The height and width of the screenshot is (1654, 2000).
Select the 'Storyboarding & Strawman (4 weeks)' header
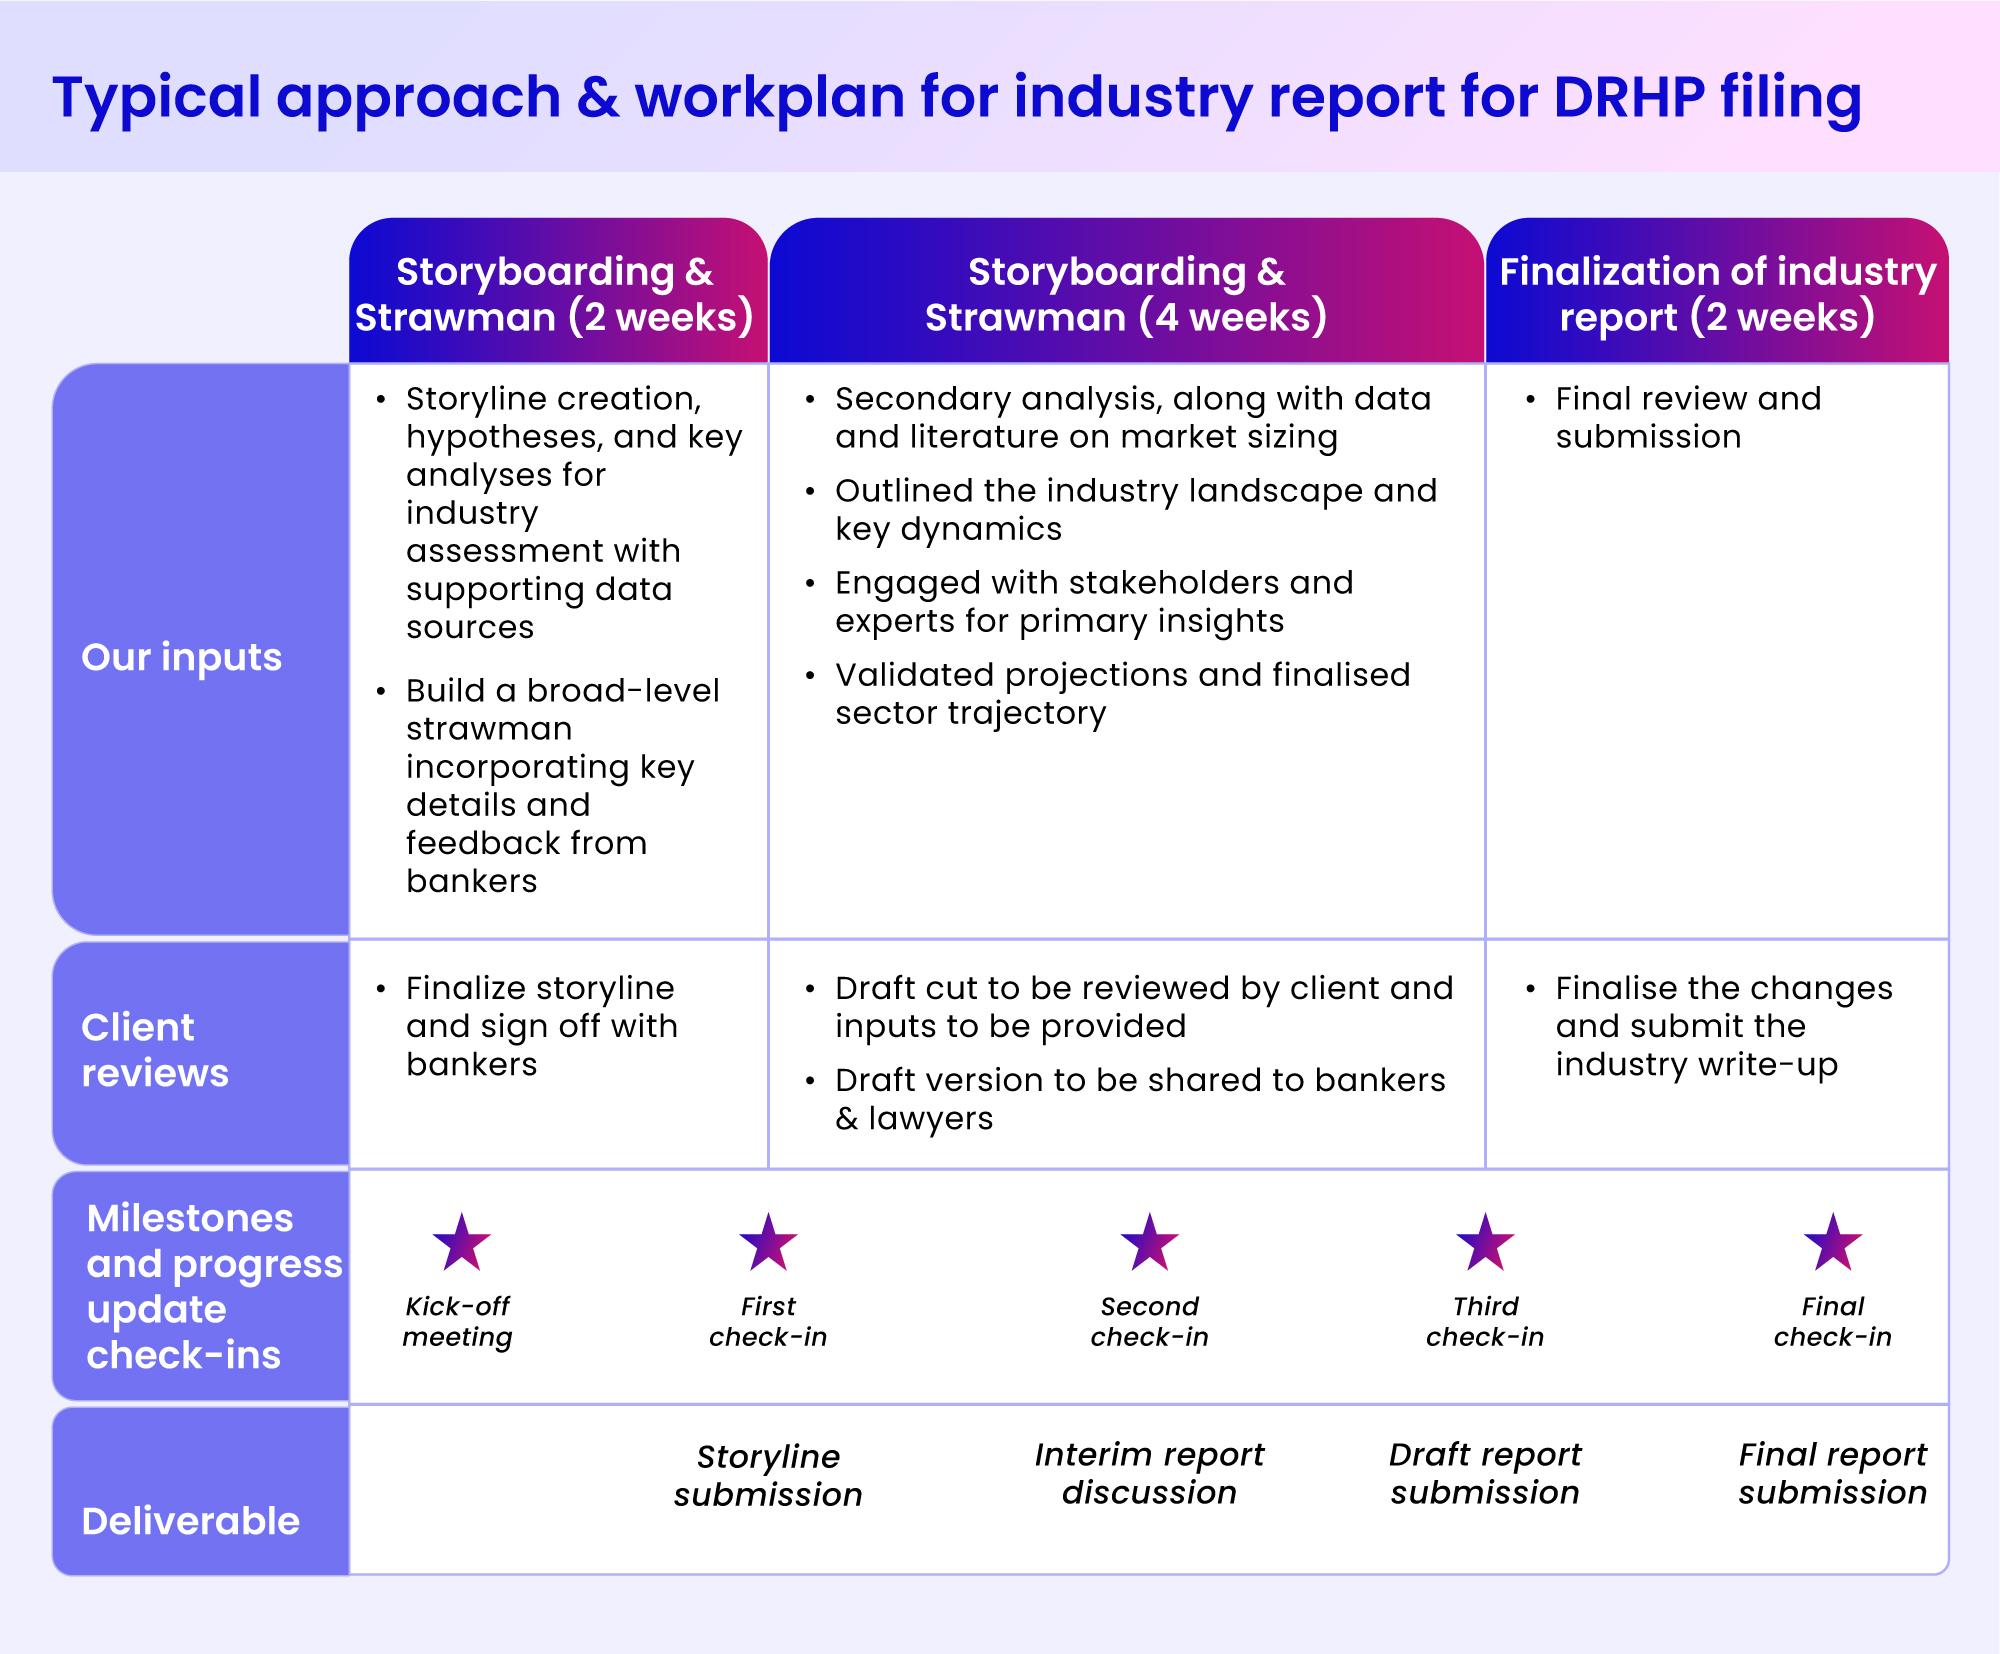click(x=1126, y=291)
